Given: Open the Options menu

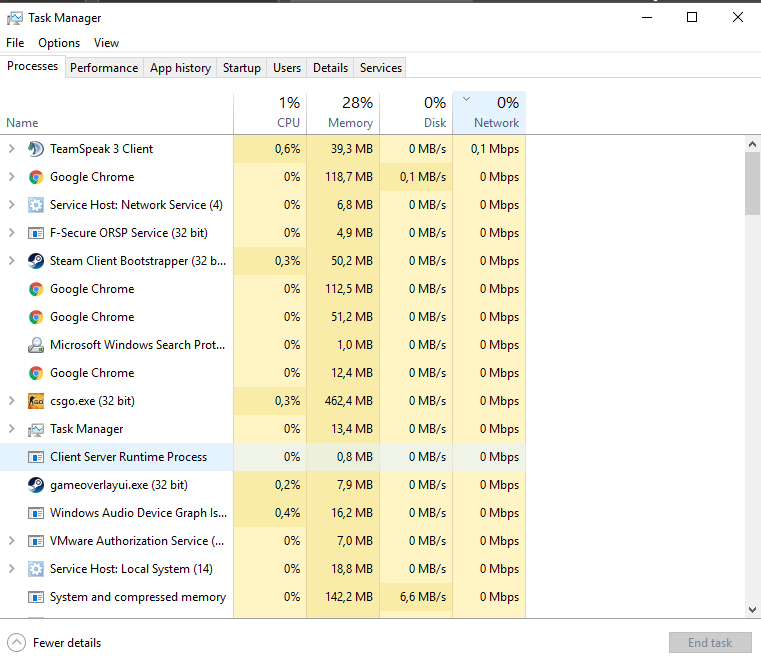Looking at the screenshot, I should 59,43.
